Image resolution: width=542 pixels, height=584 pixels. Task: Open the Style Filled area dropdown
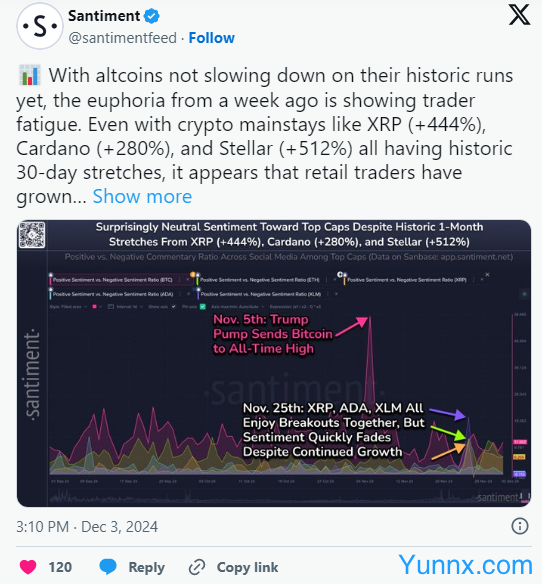(68, 307)
